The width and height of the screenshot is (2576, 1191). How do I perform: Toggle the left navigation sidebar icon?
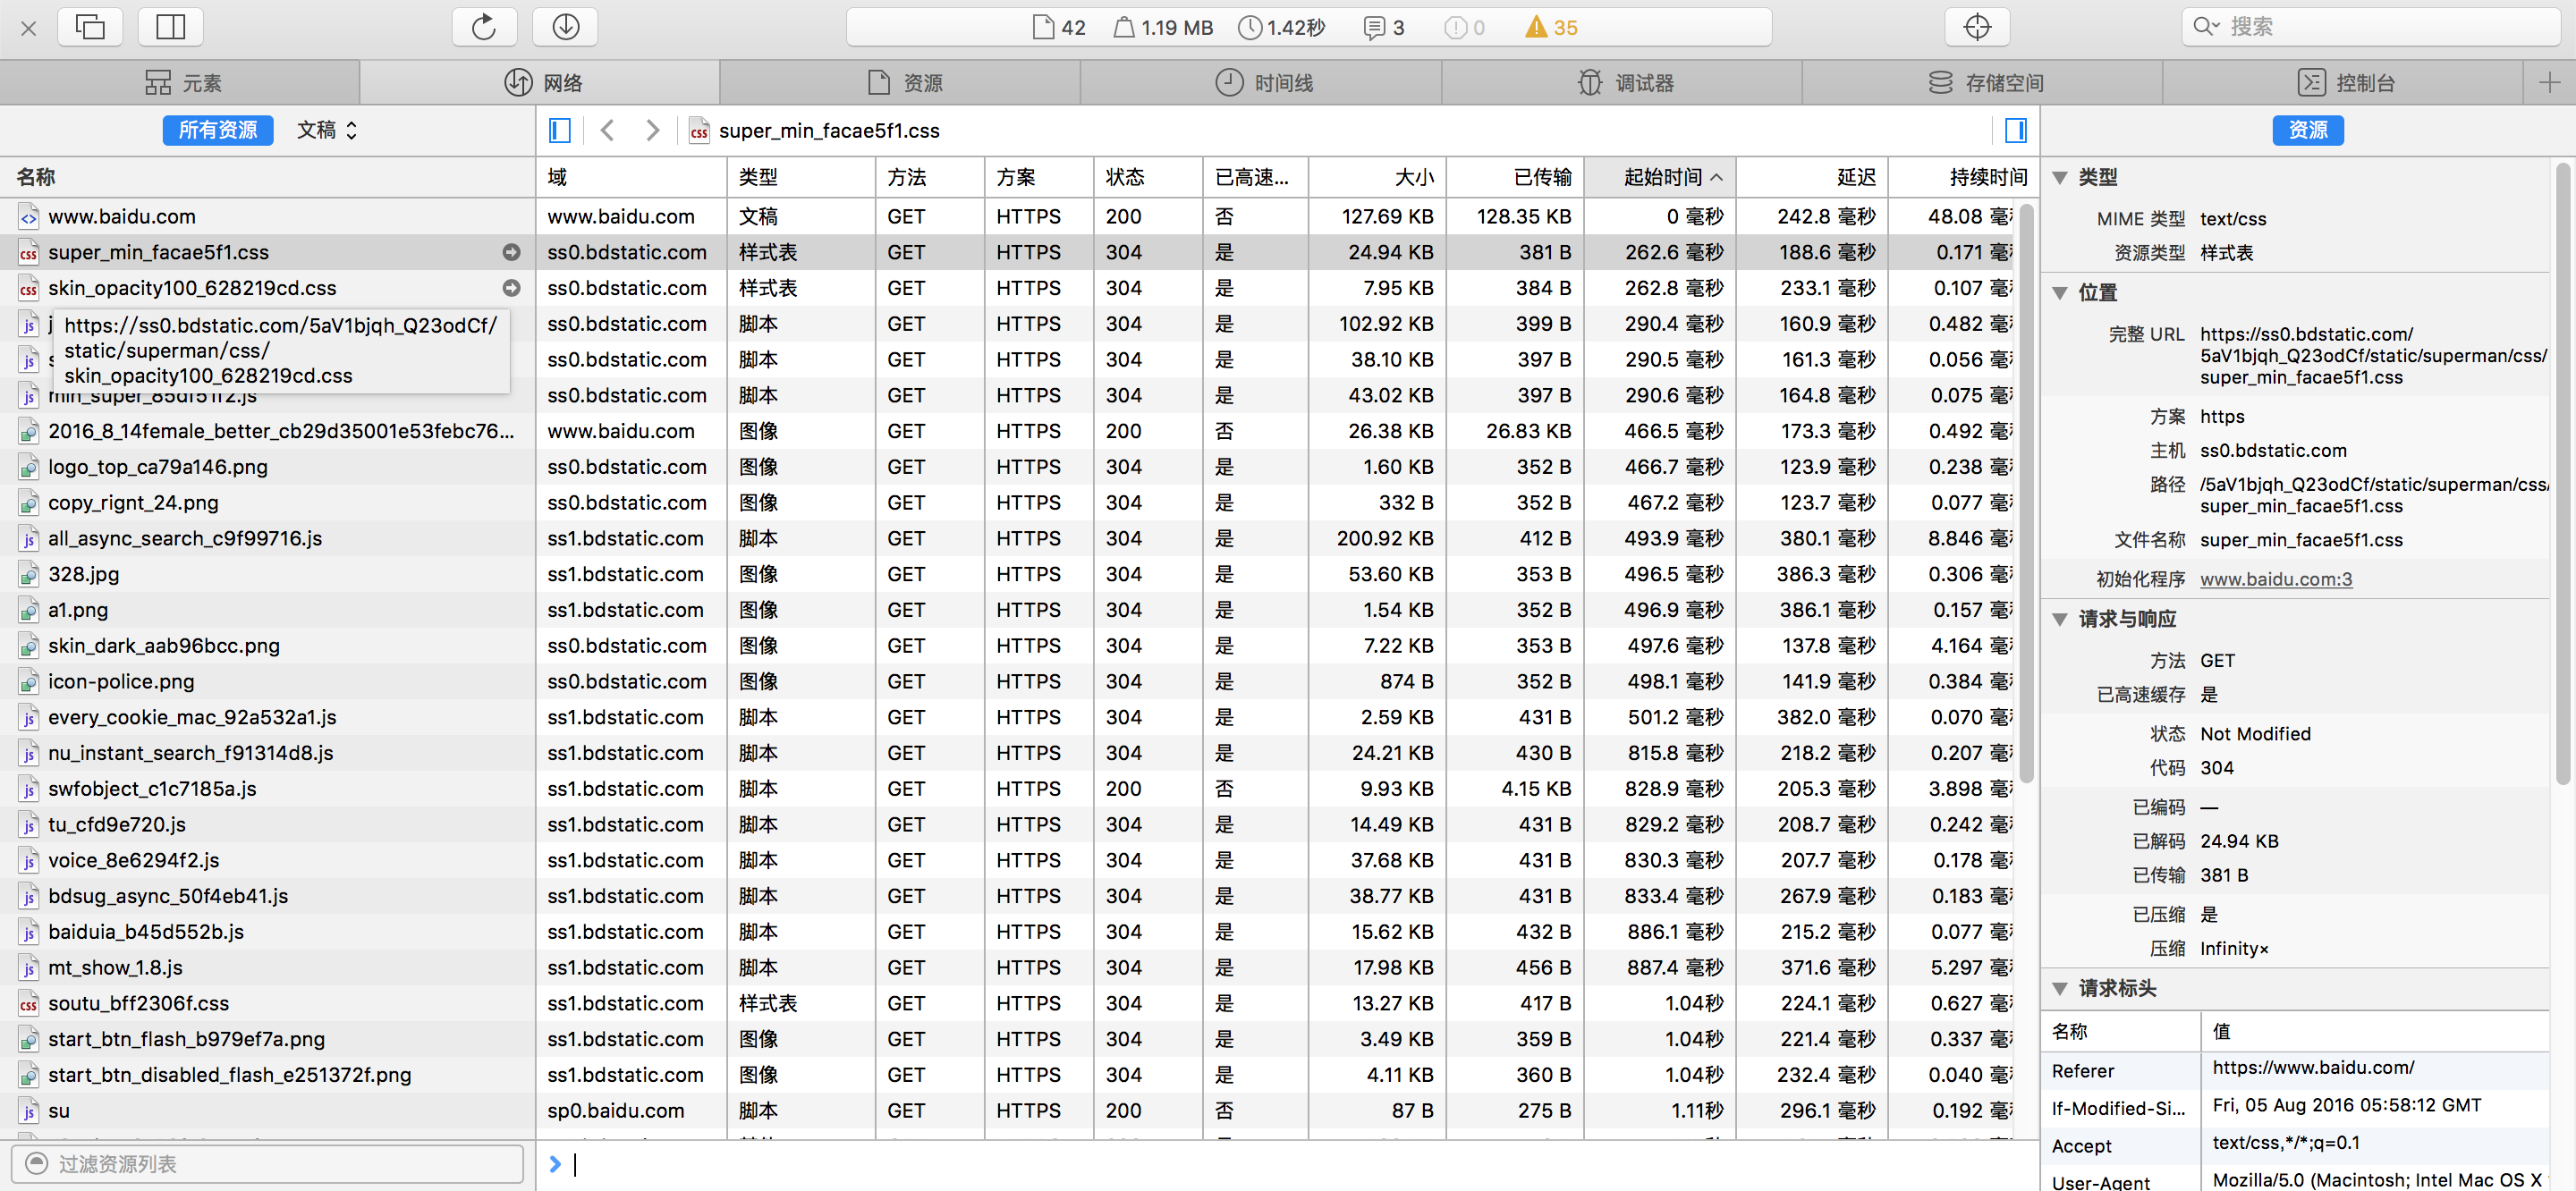click(560, 130)
